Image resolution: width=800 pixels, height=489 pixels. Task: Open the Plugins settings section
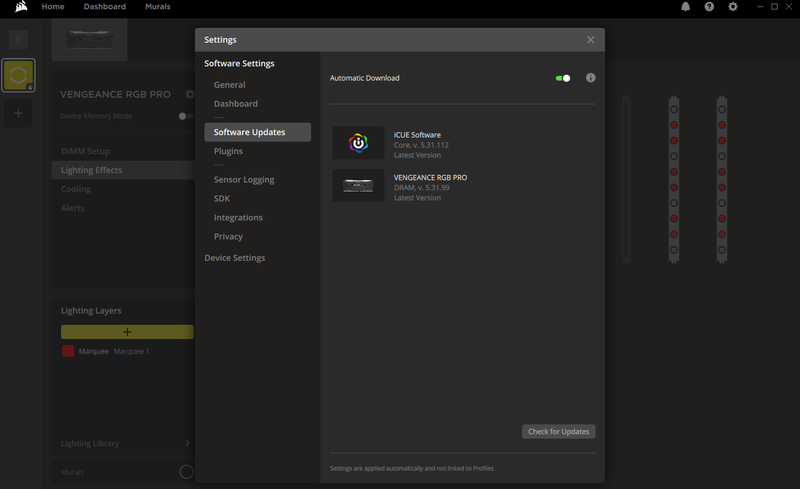pos(228,151)
